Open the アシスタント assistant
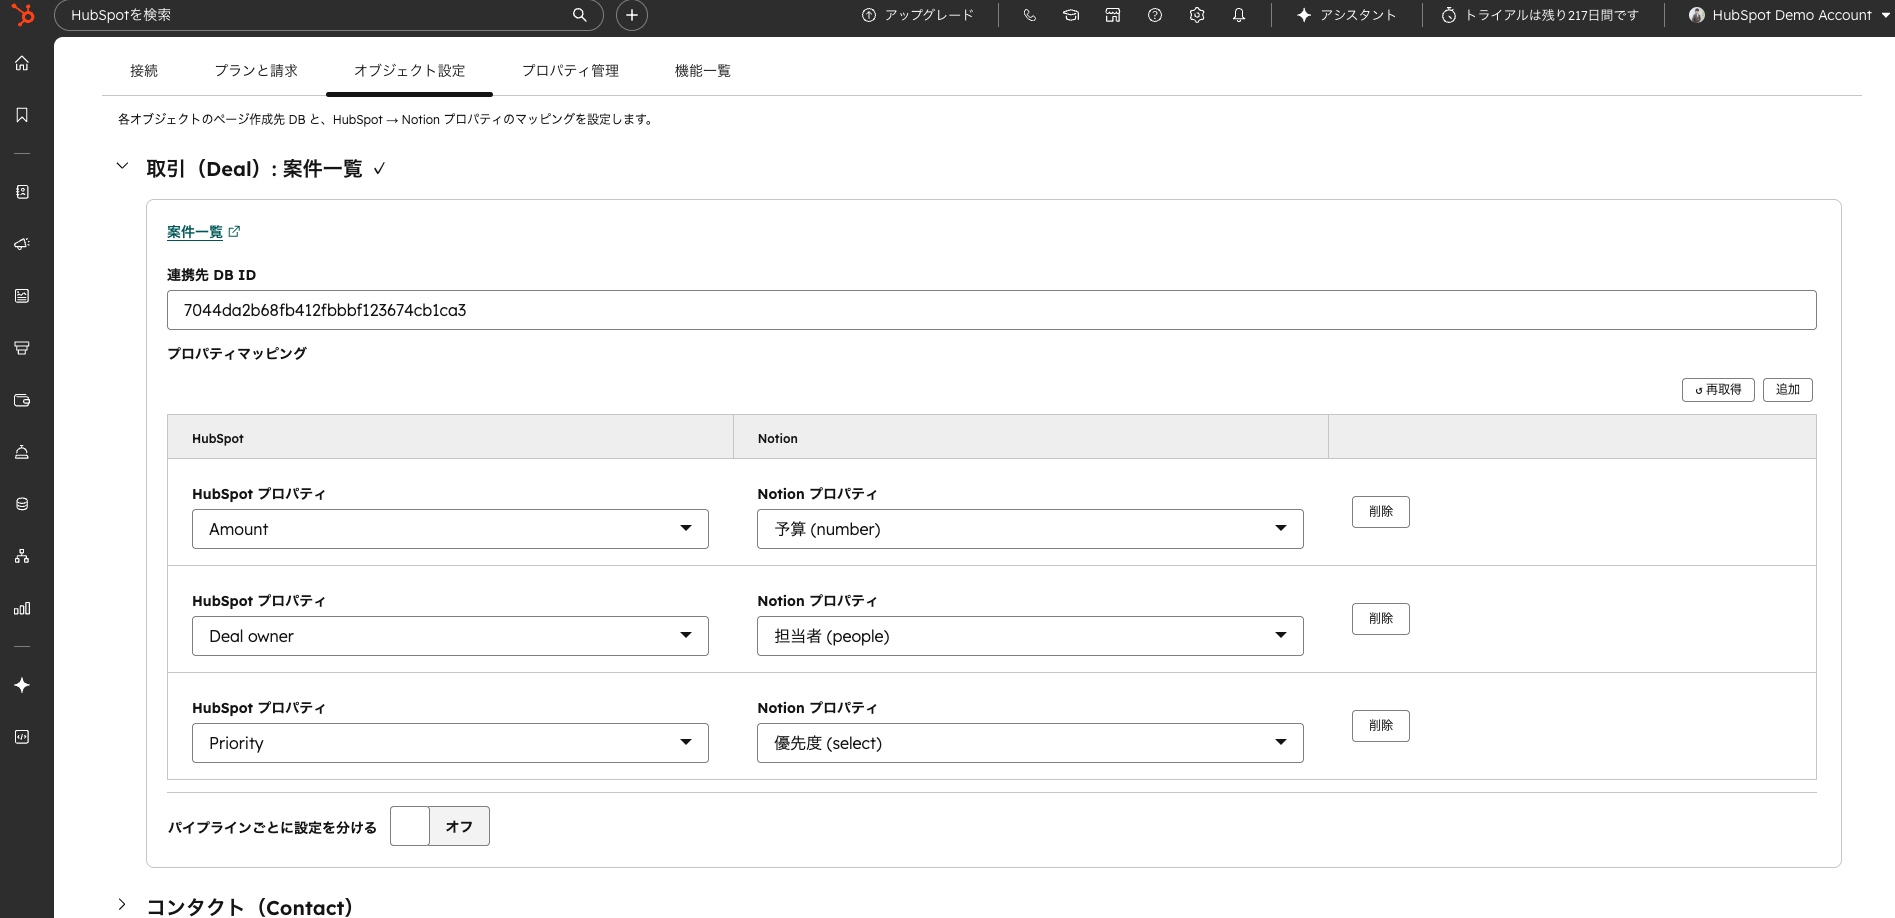 pyautogui.click(x=1346, y=15)
